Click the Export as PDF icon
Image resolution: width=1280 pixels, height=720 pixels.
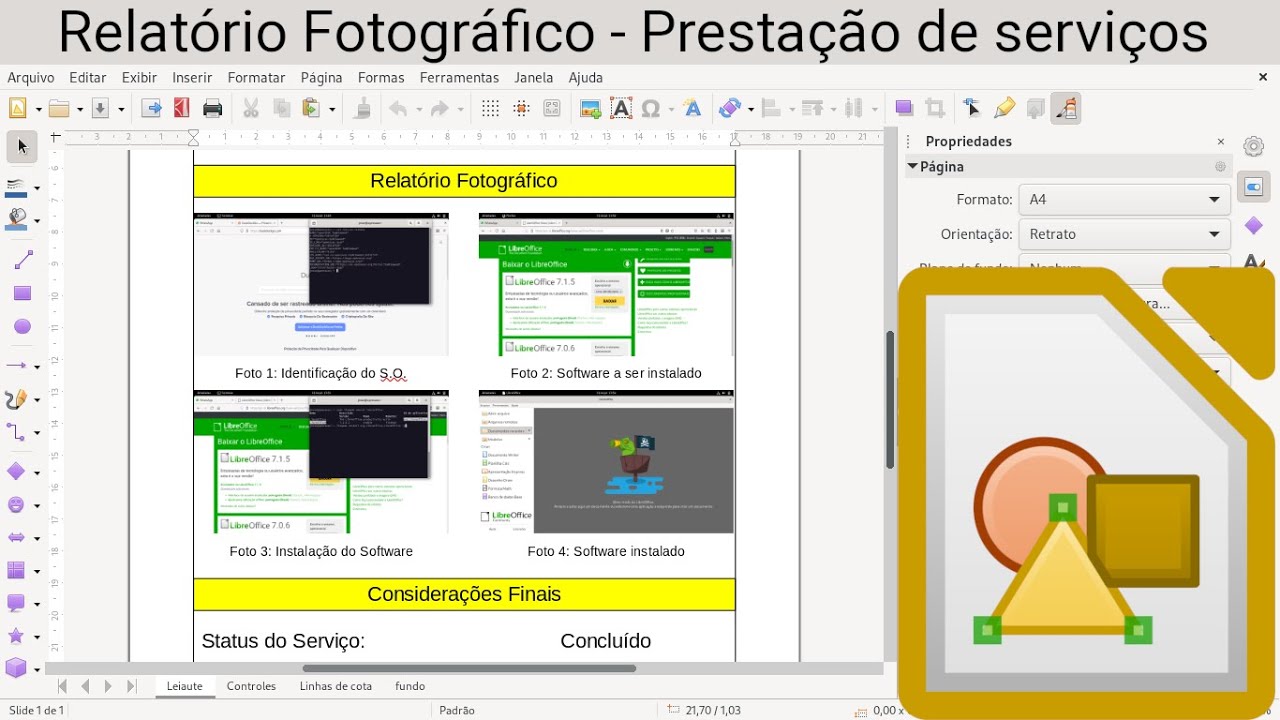point(181,108)
